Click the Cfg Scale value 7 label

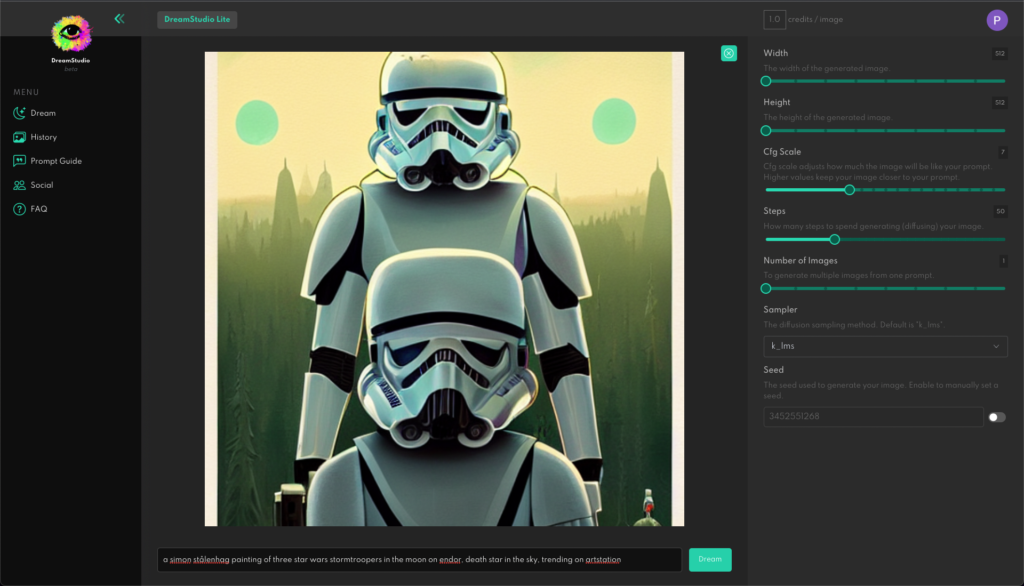point(1003,152)
